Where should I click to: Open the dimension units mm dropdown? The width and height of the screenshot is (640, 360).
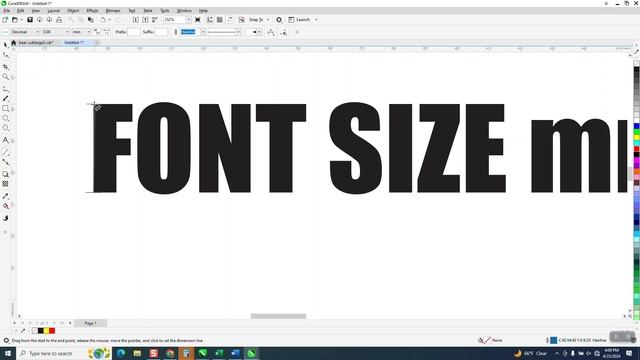point(89,32)
